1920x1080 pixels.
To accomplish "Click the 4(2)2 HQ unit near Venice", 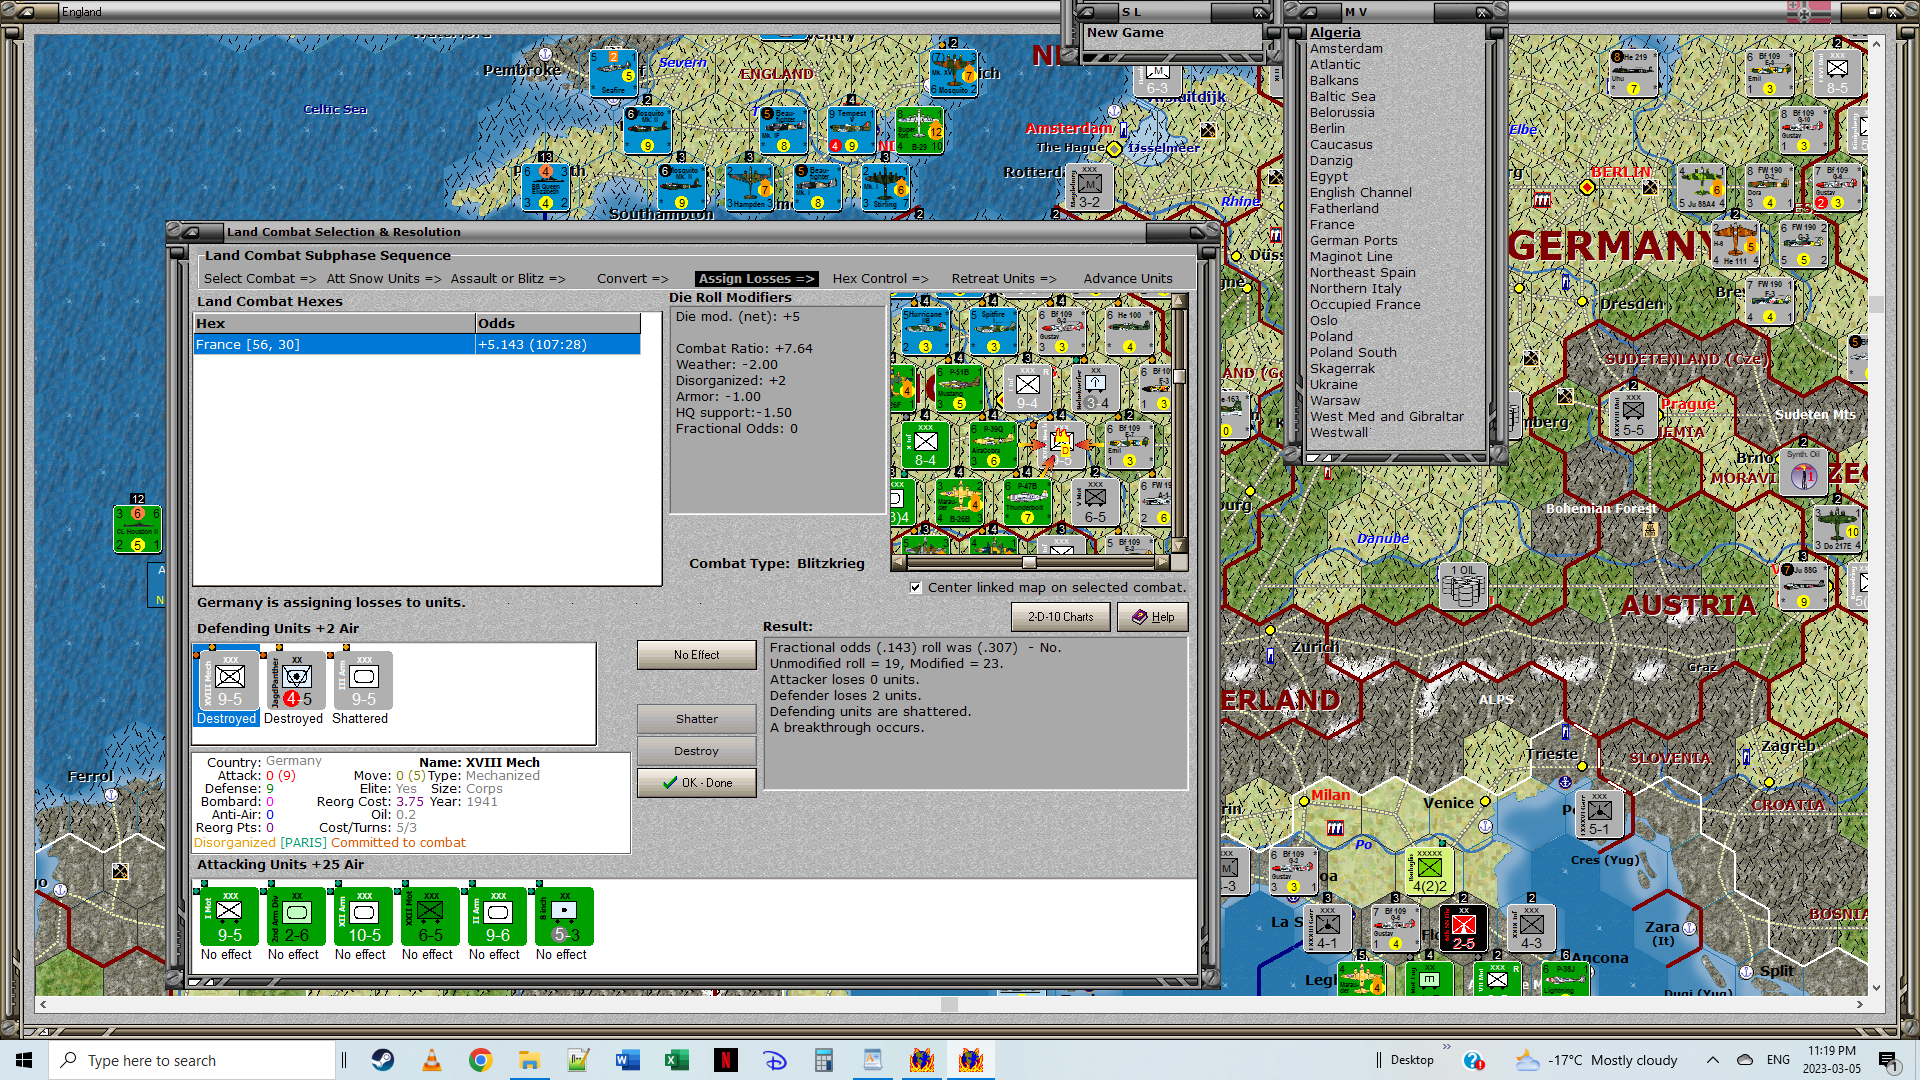I will (1428, 872).
